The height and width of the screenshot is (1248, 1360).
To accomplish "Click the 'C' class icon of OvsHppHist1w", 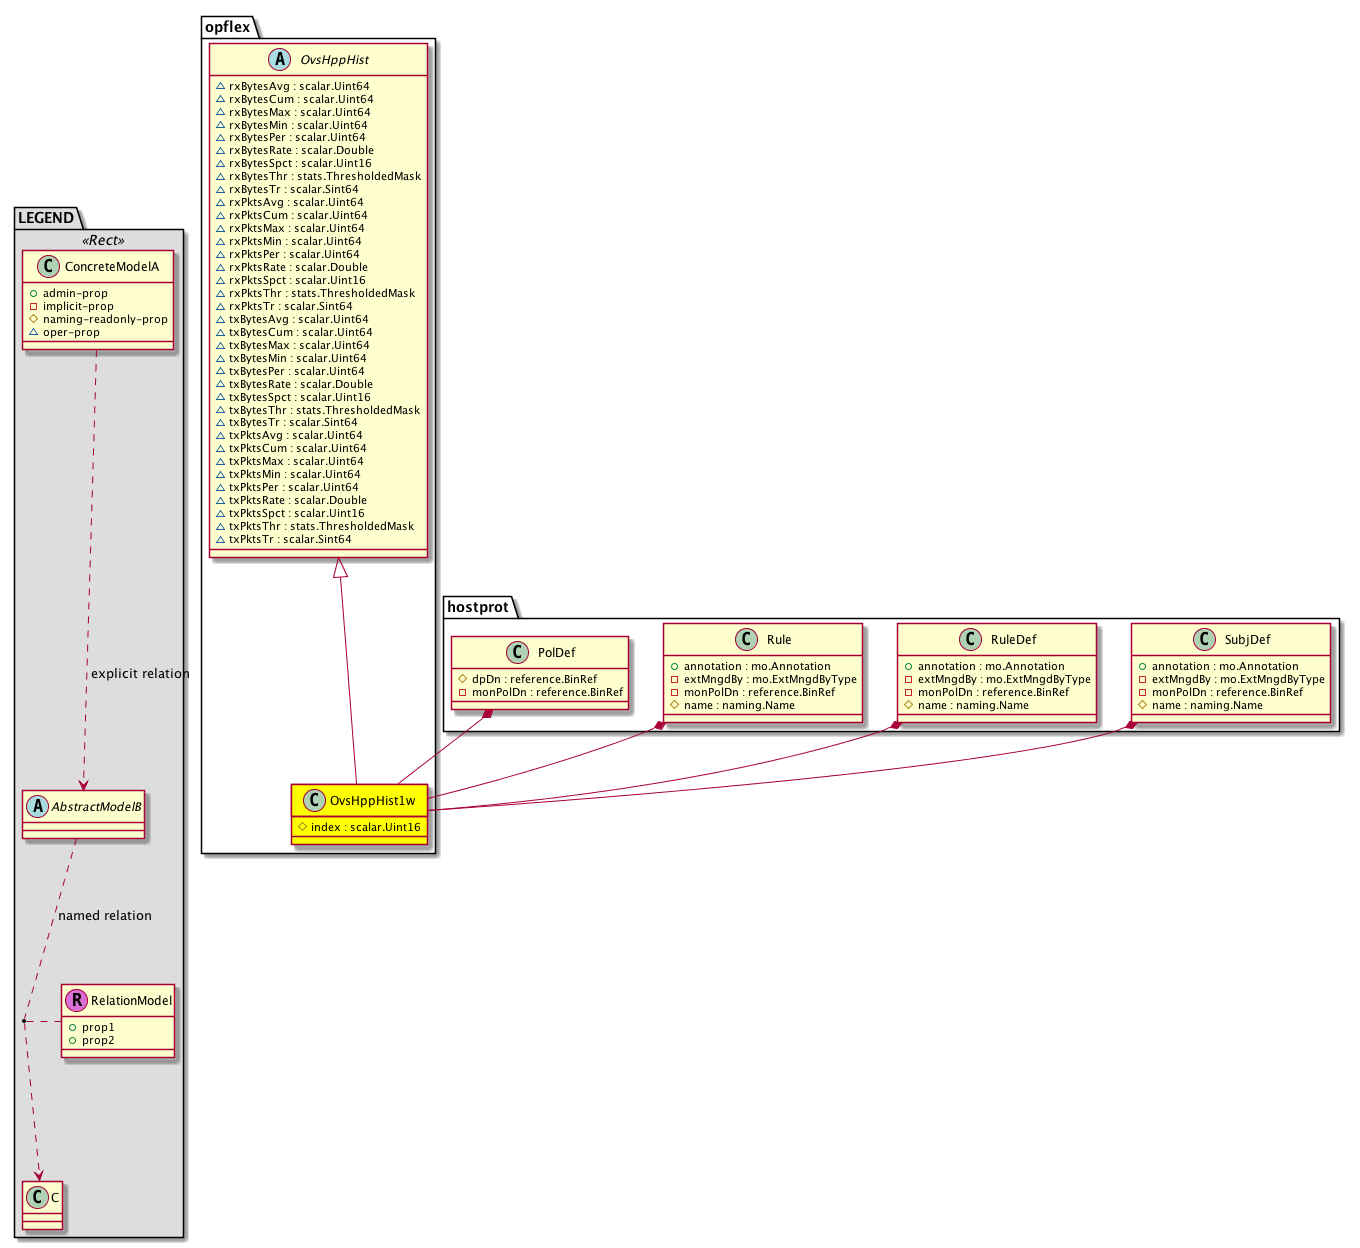I will click(313, 800).
